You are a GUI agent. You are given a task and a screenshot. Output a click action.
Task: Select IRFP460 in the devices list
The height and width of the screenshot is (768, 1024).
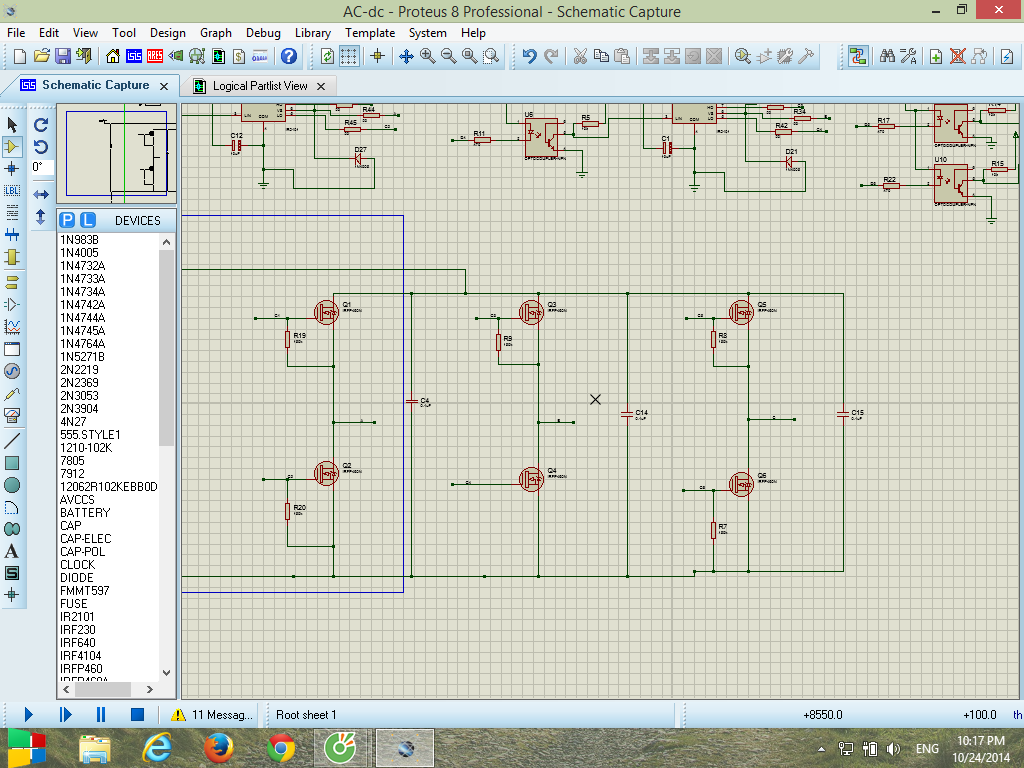point(80,668)
